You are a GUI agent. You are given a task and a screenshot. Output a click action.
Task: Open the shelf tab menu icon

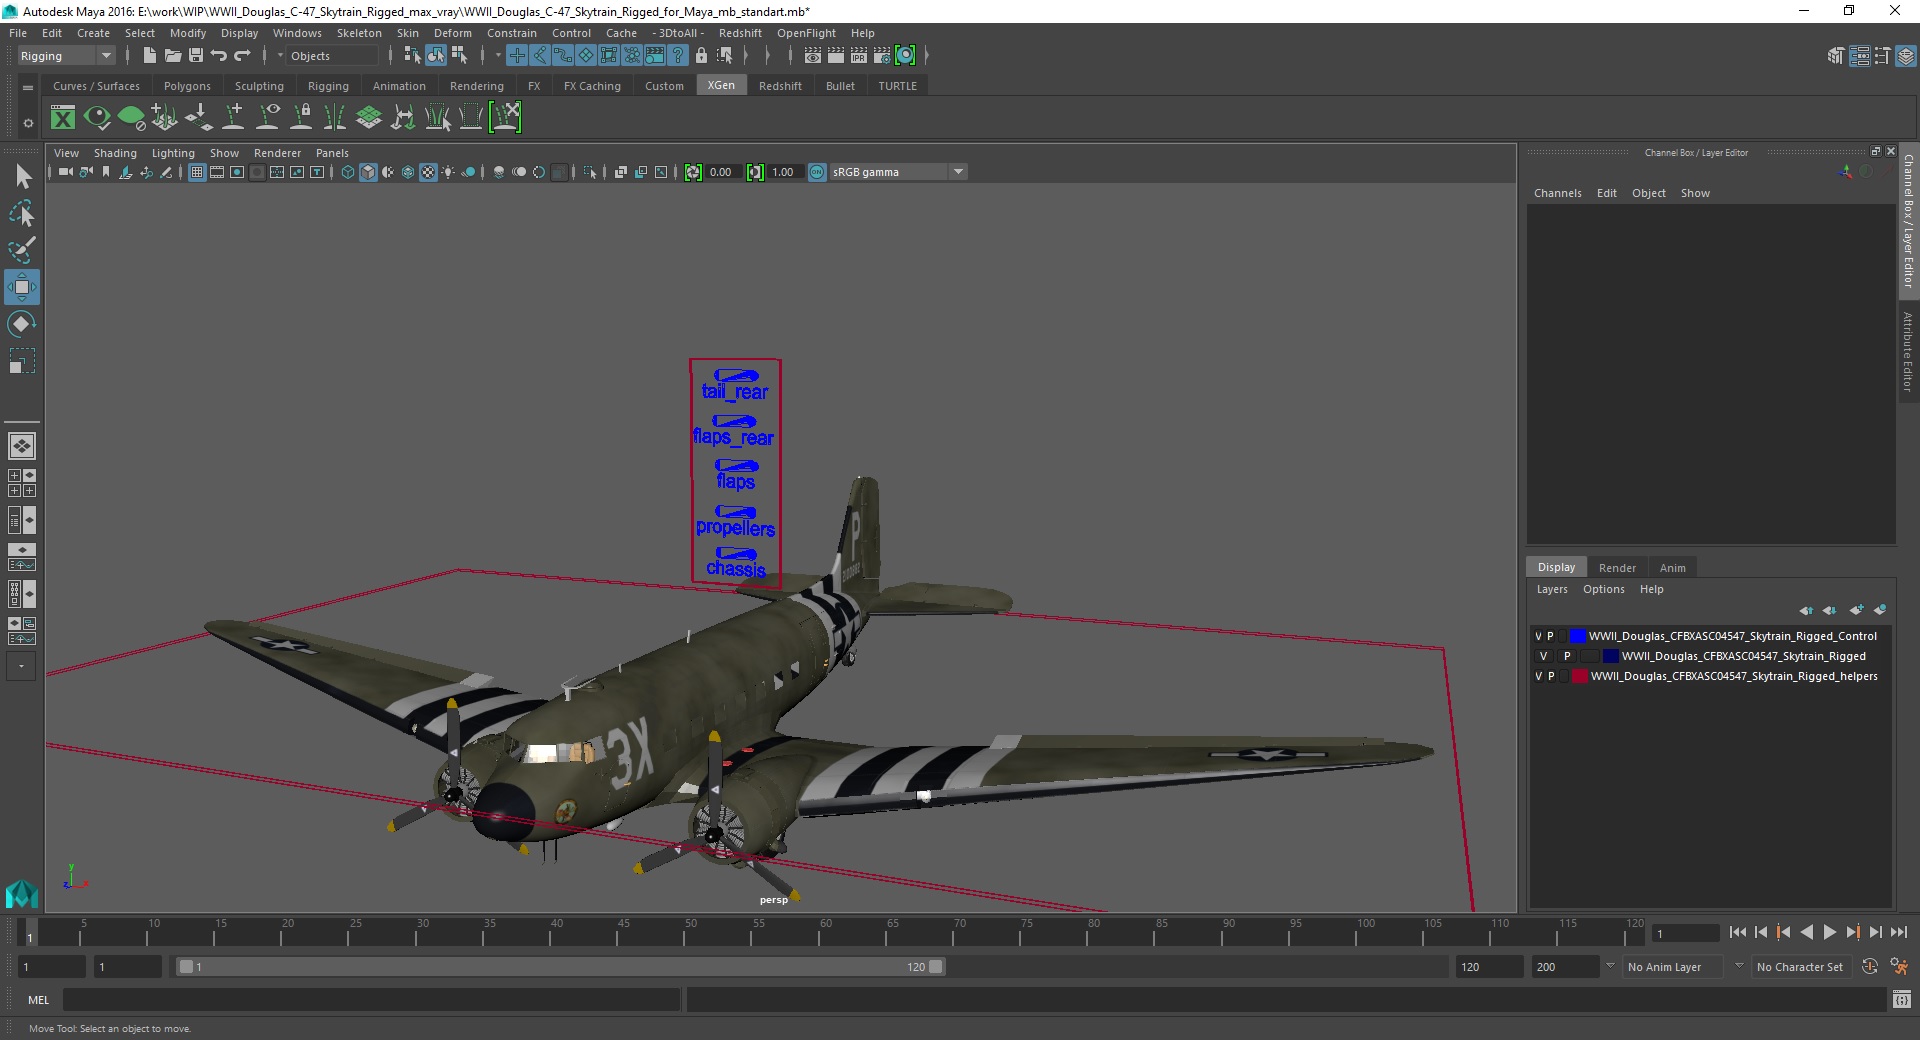[28, 88]
